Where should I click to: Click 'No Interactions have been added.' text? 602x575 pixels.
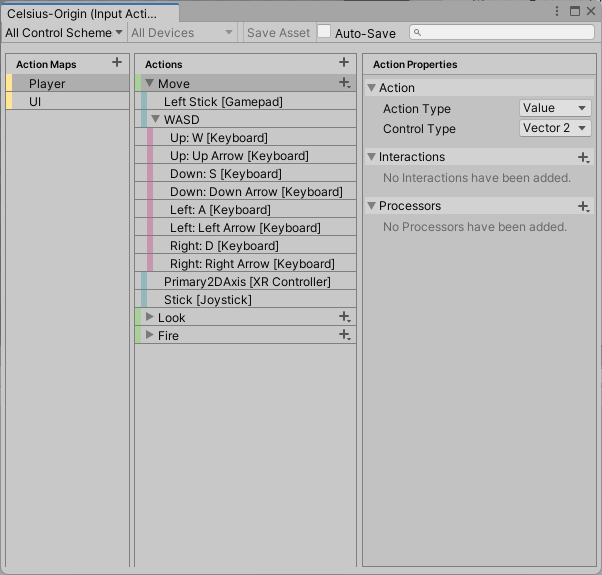pos(477,178)
